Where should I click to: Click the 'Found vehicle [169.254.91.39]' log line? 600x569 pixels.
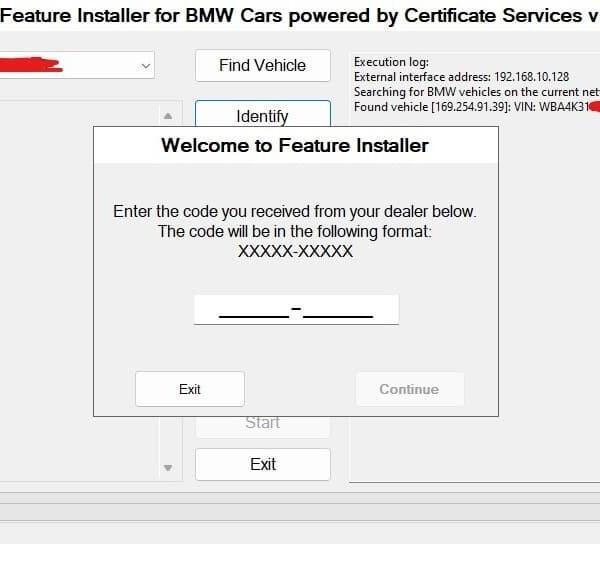point(477,107)
